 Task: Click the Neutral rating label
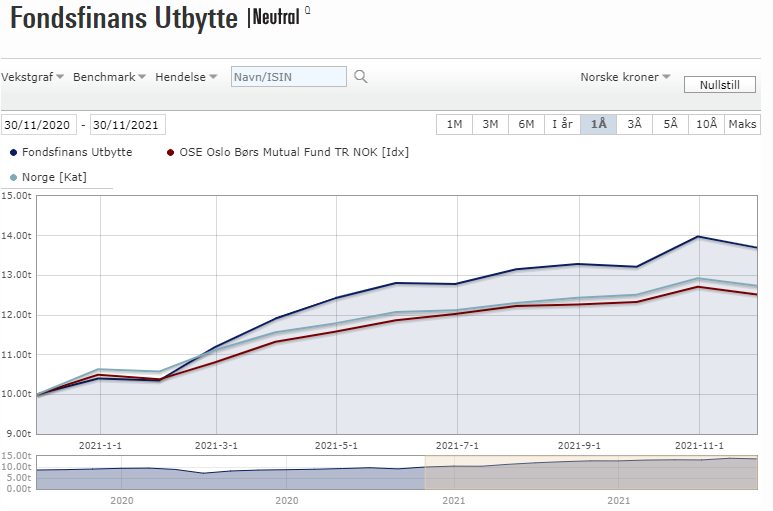(276, 18)
